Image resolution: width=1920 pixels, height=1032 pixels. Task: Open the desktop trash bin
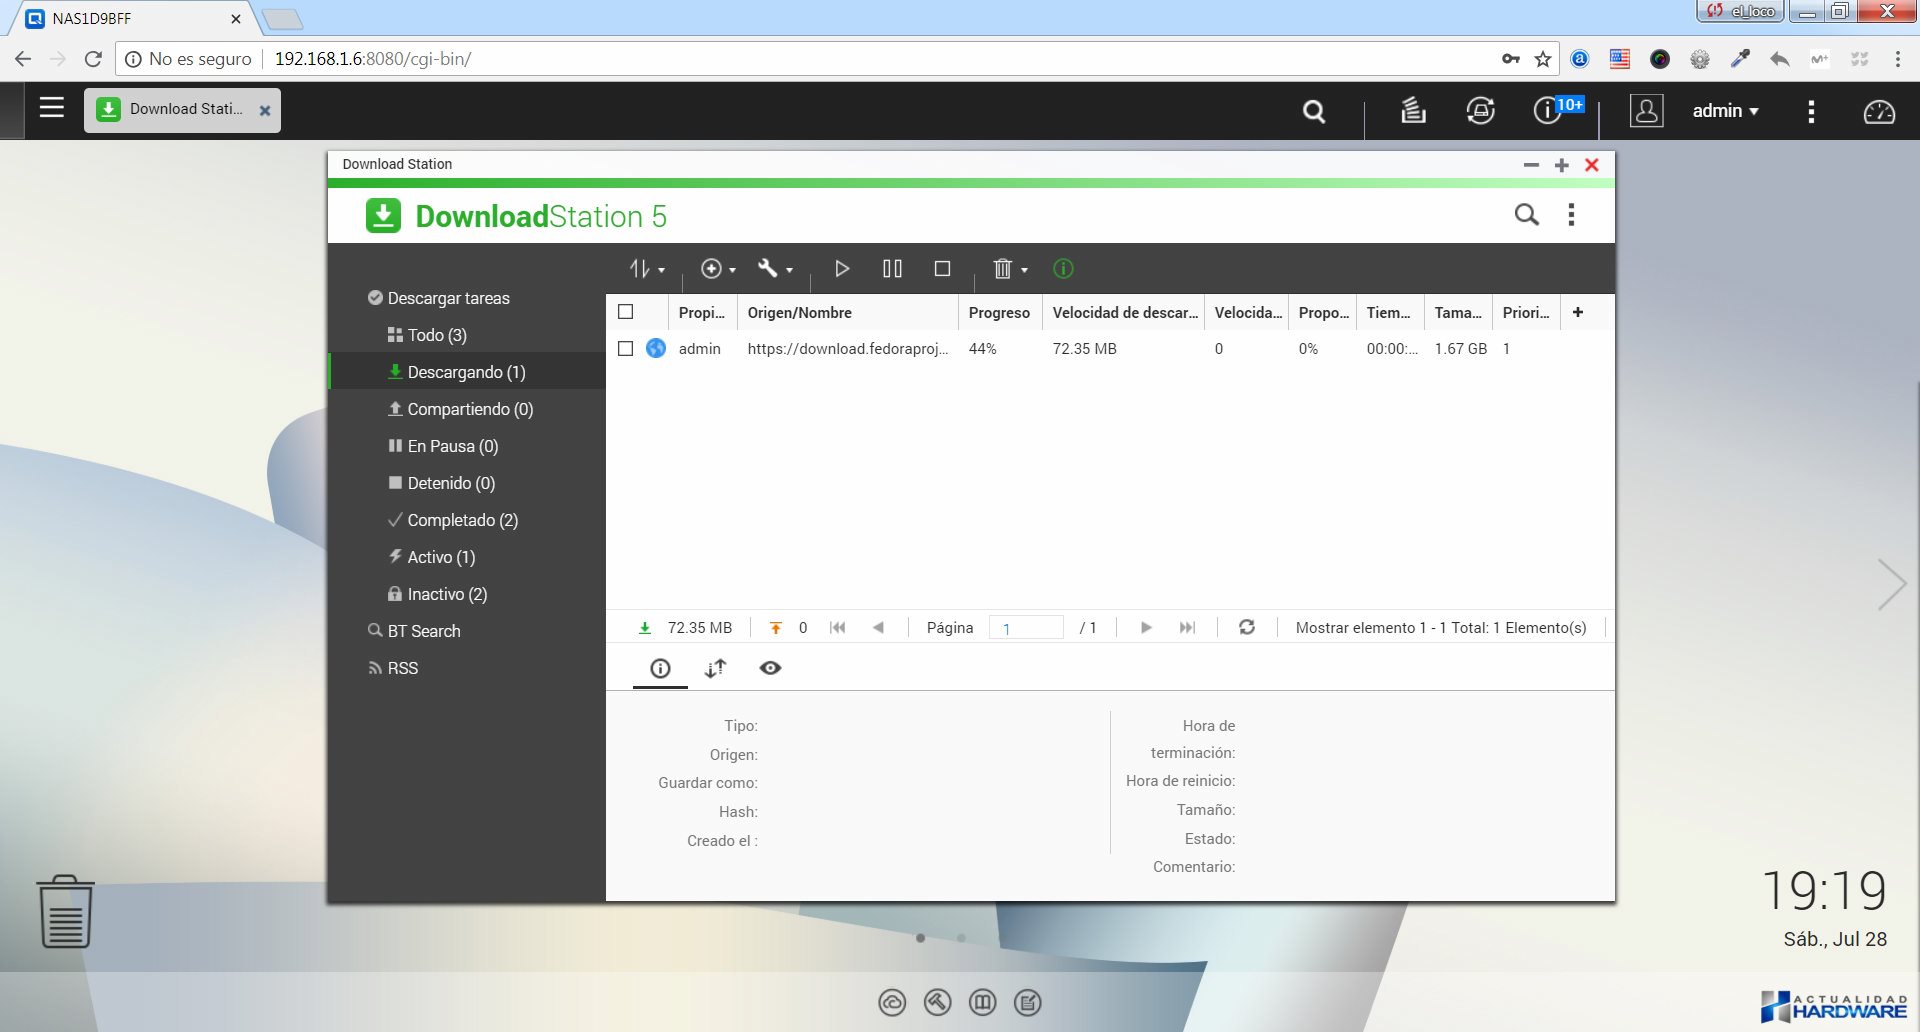[66, 911]
